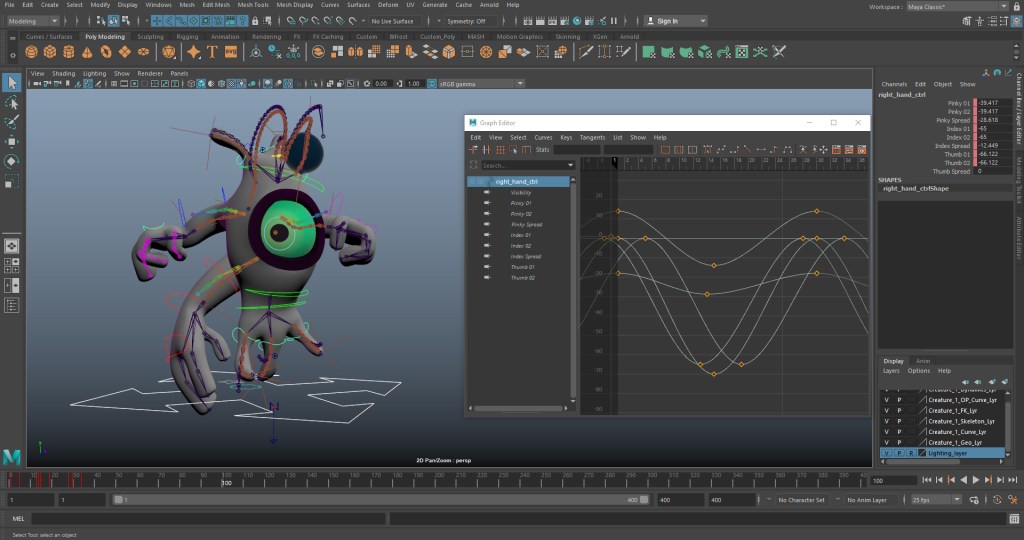Open the 25 fps frame rate dropdown
1024x540 pixels.
[936, 500]
